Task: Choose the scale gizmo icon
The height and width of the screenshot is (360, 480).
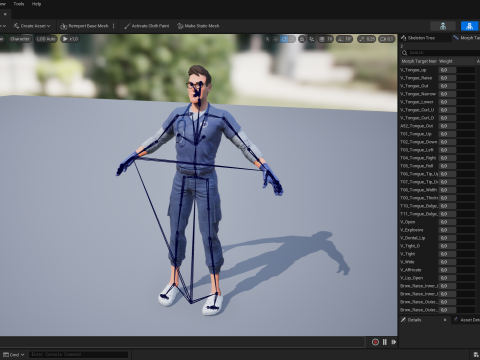Action: click(x=292, y=39)
